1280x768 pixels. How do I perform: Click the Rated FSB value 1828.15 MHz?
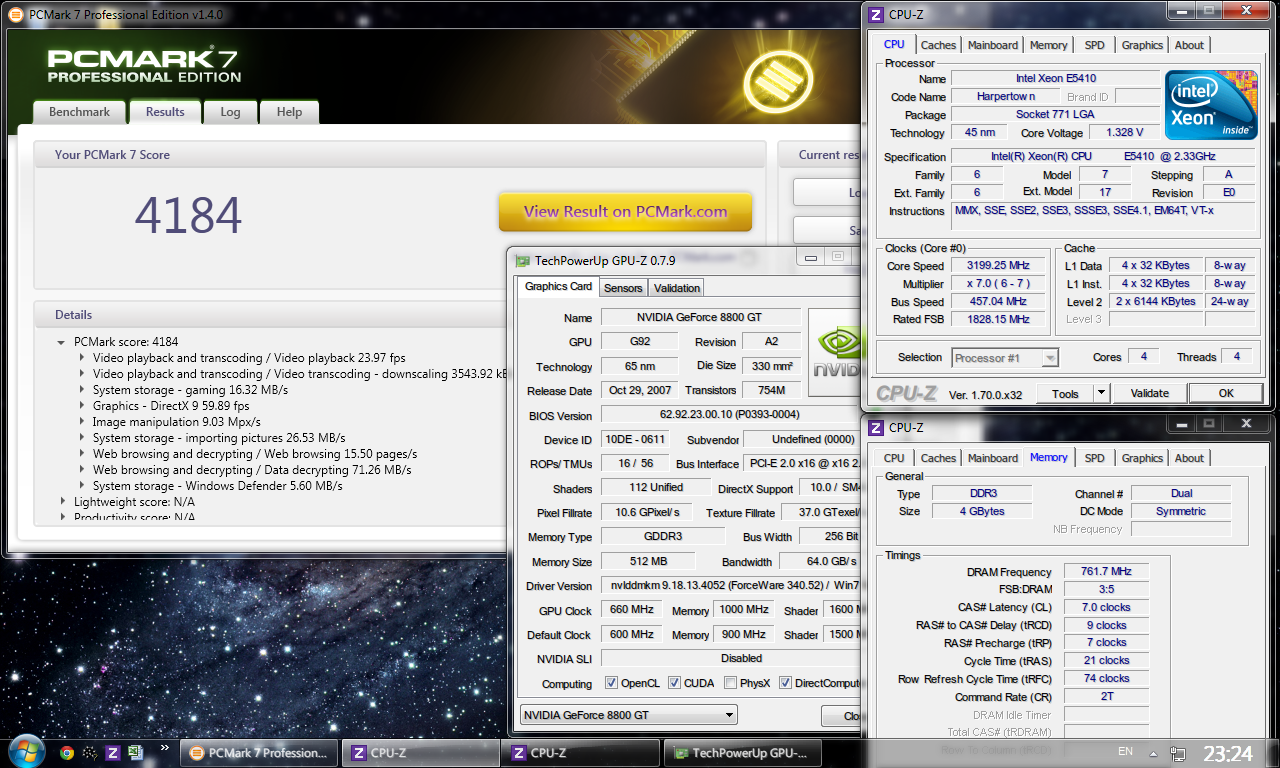point(999,319)
